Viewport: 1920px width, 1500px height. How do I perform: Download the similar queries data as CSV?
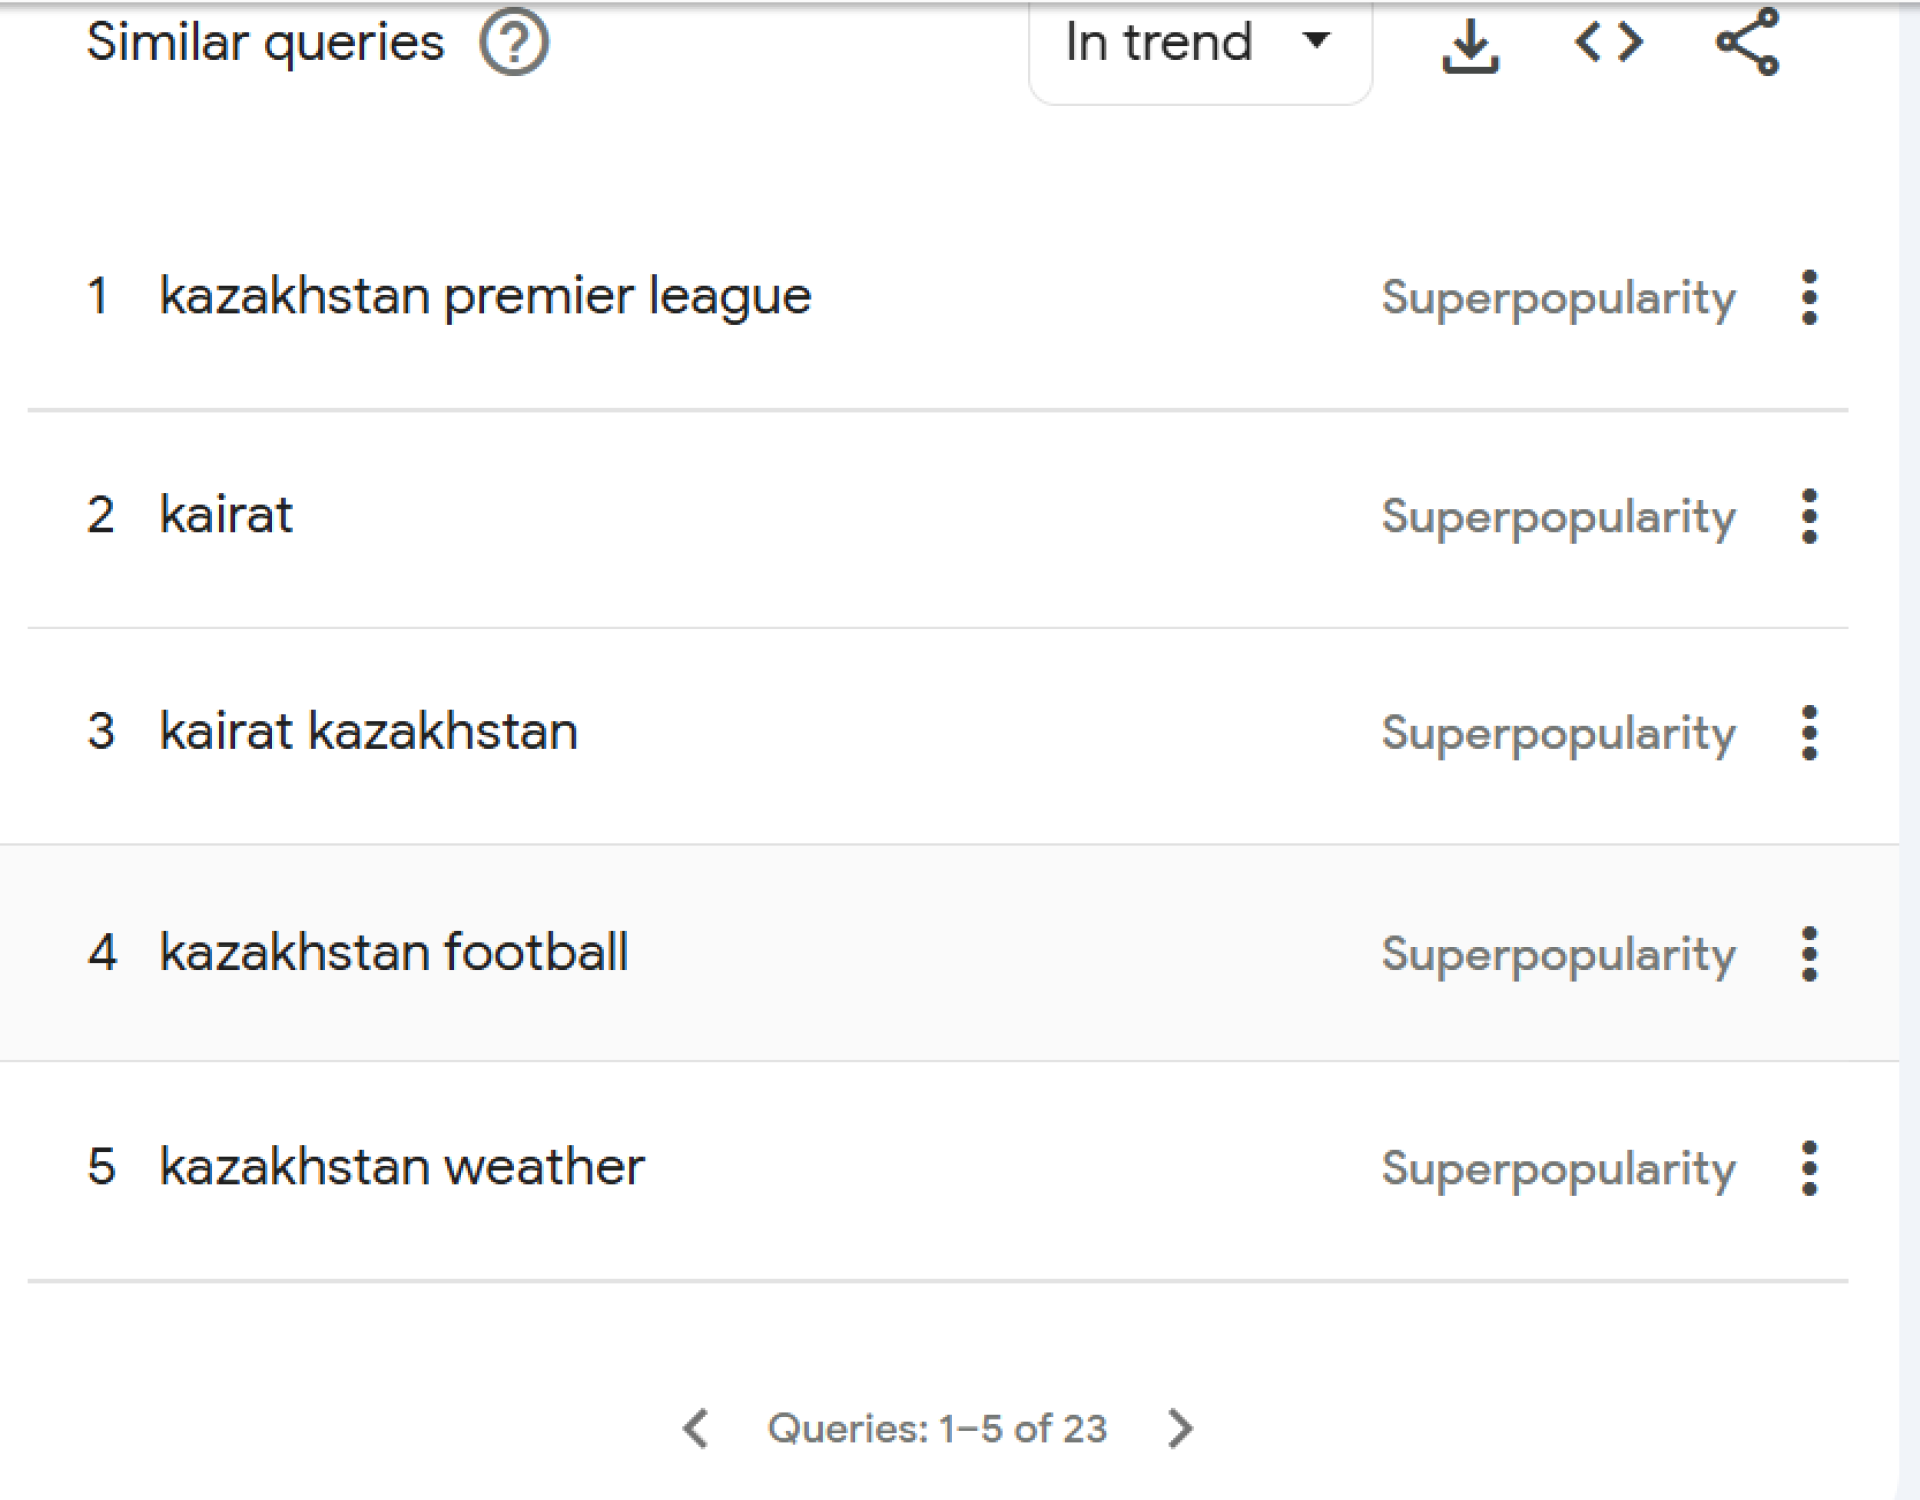tap(1470, 45)
